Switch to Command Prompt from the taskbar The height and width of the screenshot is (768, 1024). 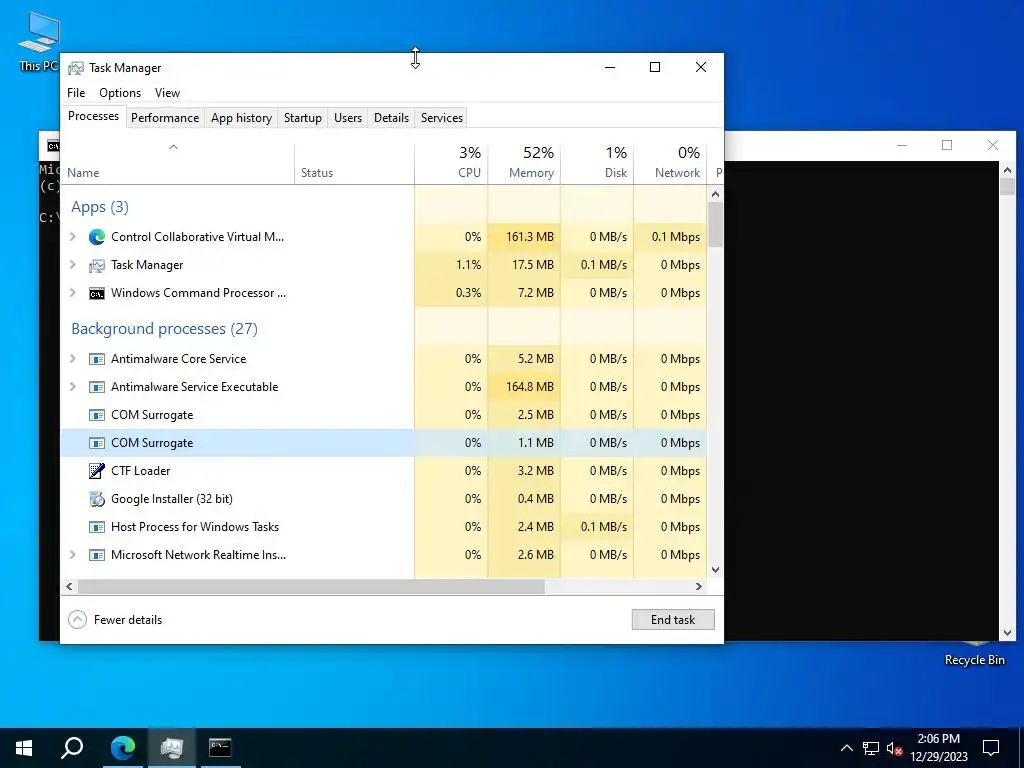220,748
